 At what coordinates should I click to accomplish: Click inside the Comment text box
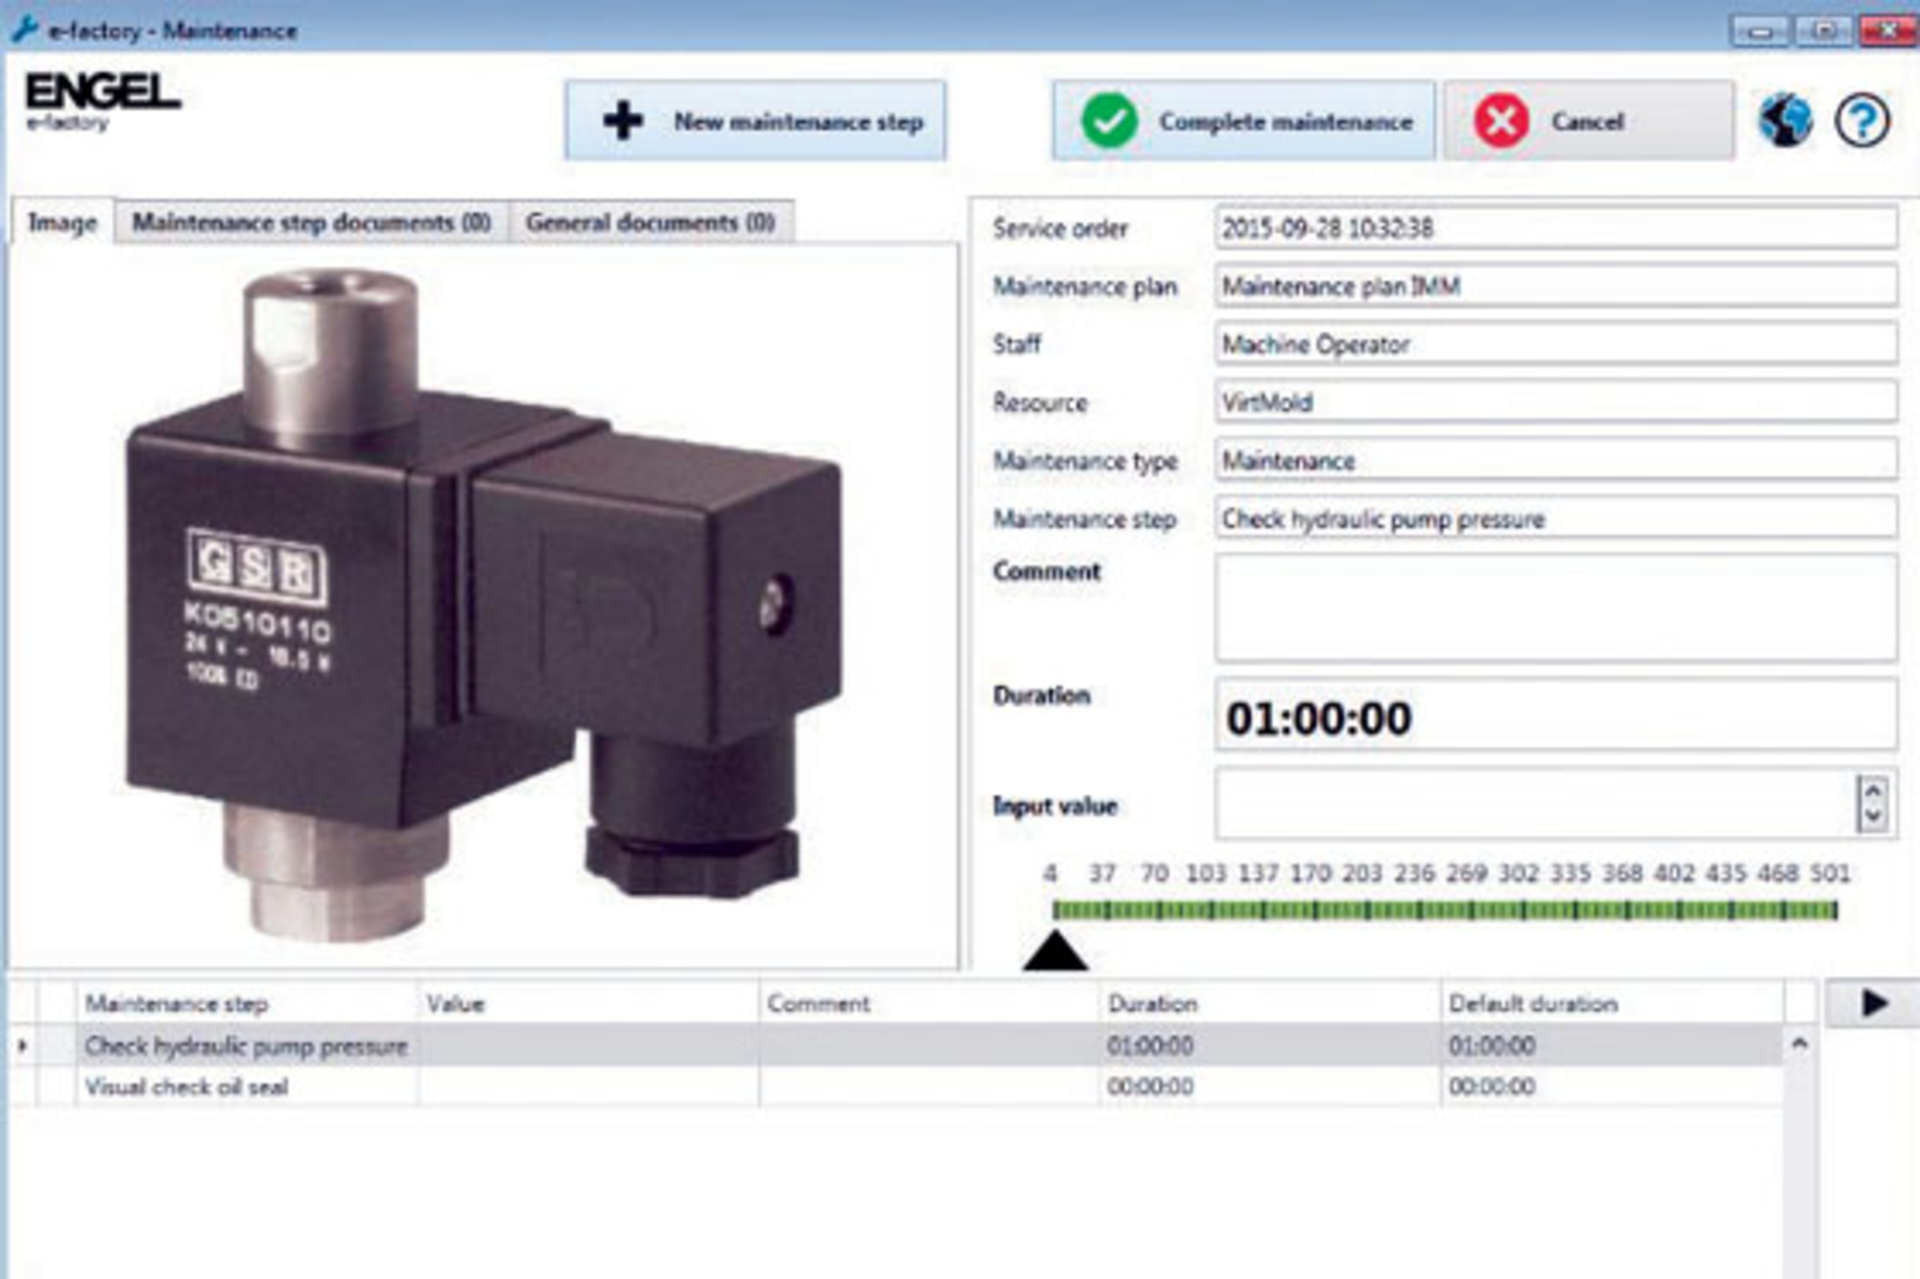tap(1555, 607)
